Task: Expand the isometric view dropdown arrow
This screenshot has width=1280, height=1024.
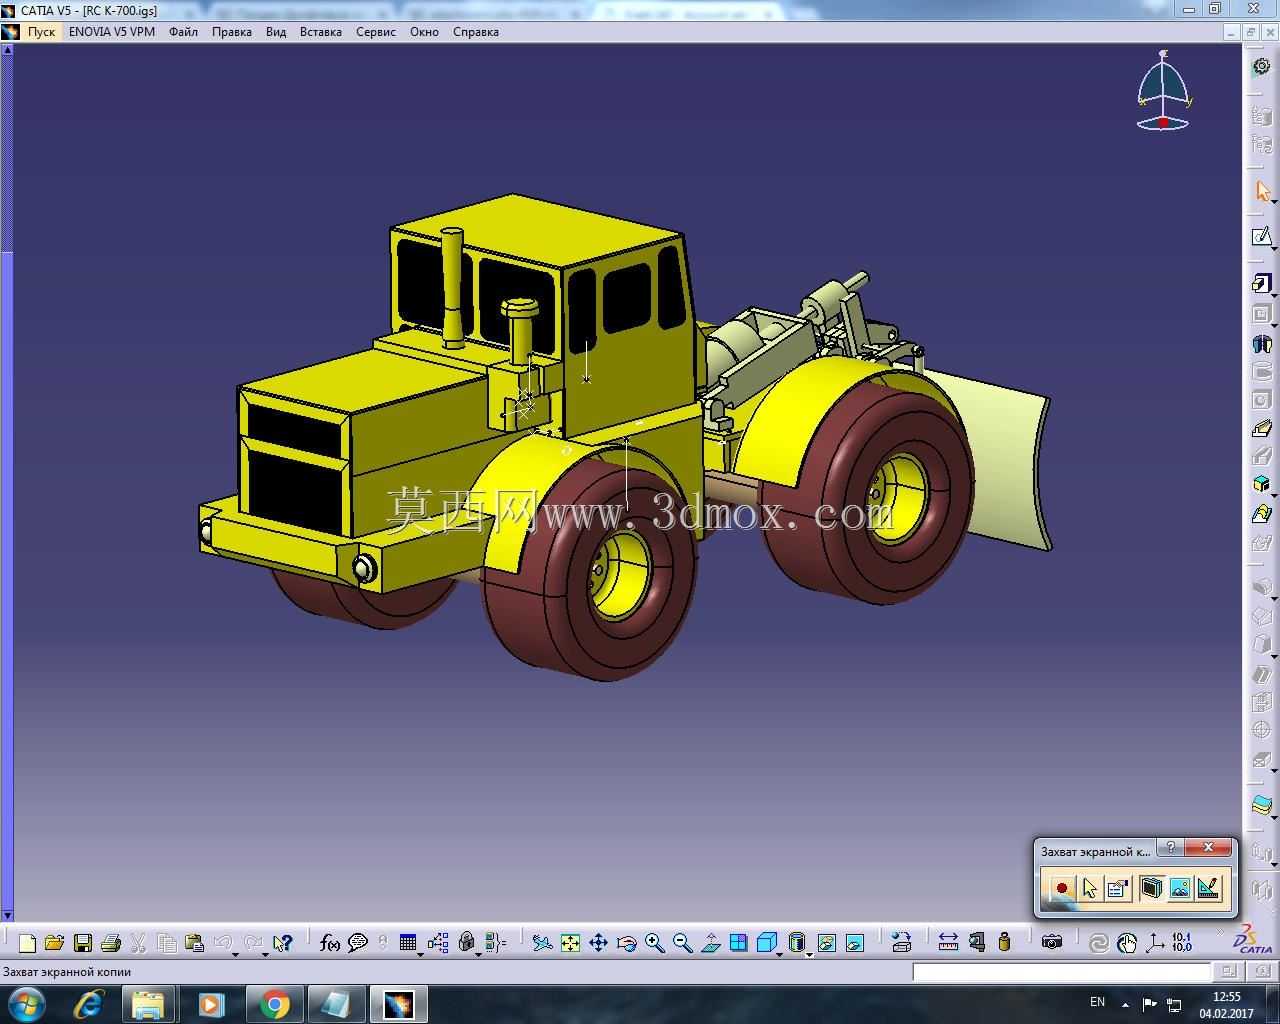Action: (780, 954)
